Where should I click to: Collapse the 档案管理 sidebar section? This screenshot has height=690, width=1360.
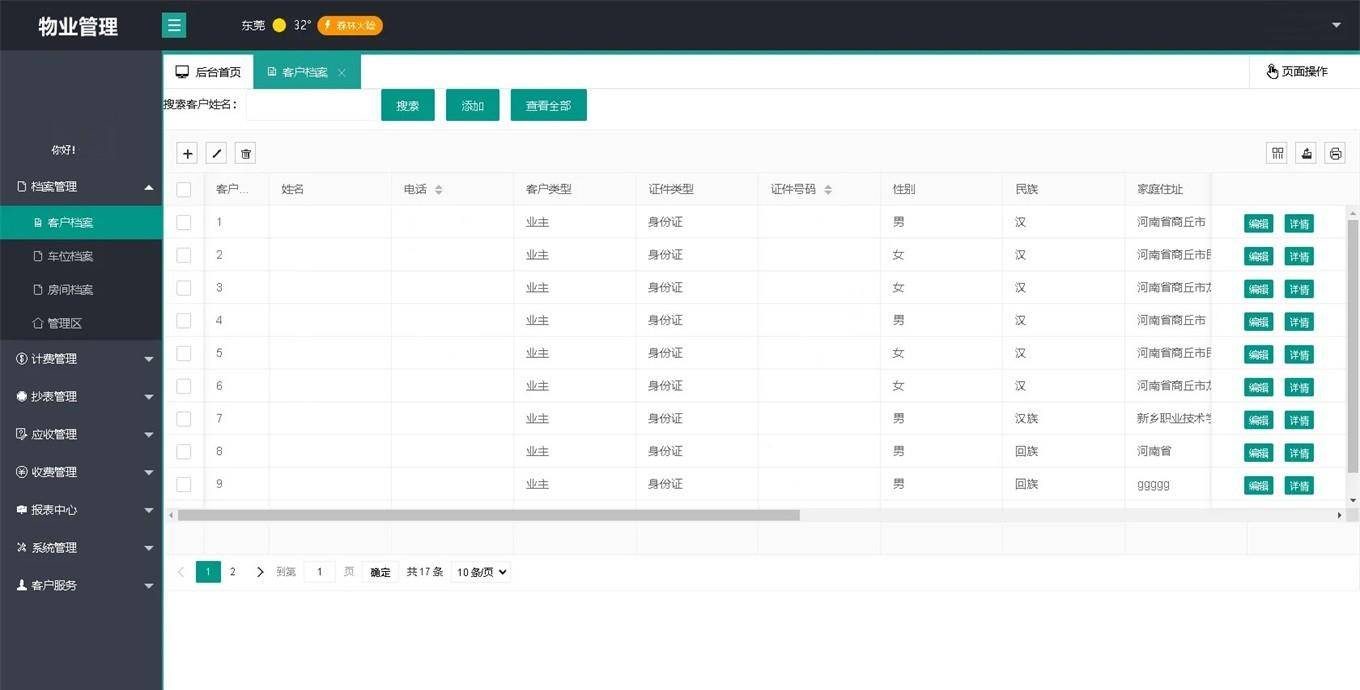pos(81,186)
